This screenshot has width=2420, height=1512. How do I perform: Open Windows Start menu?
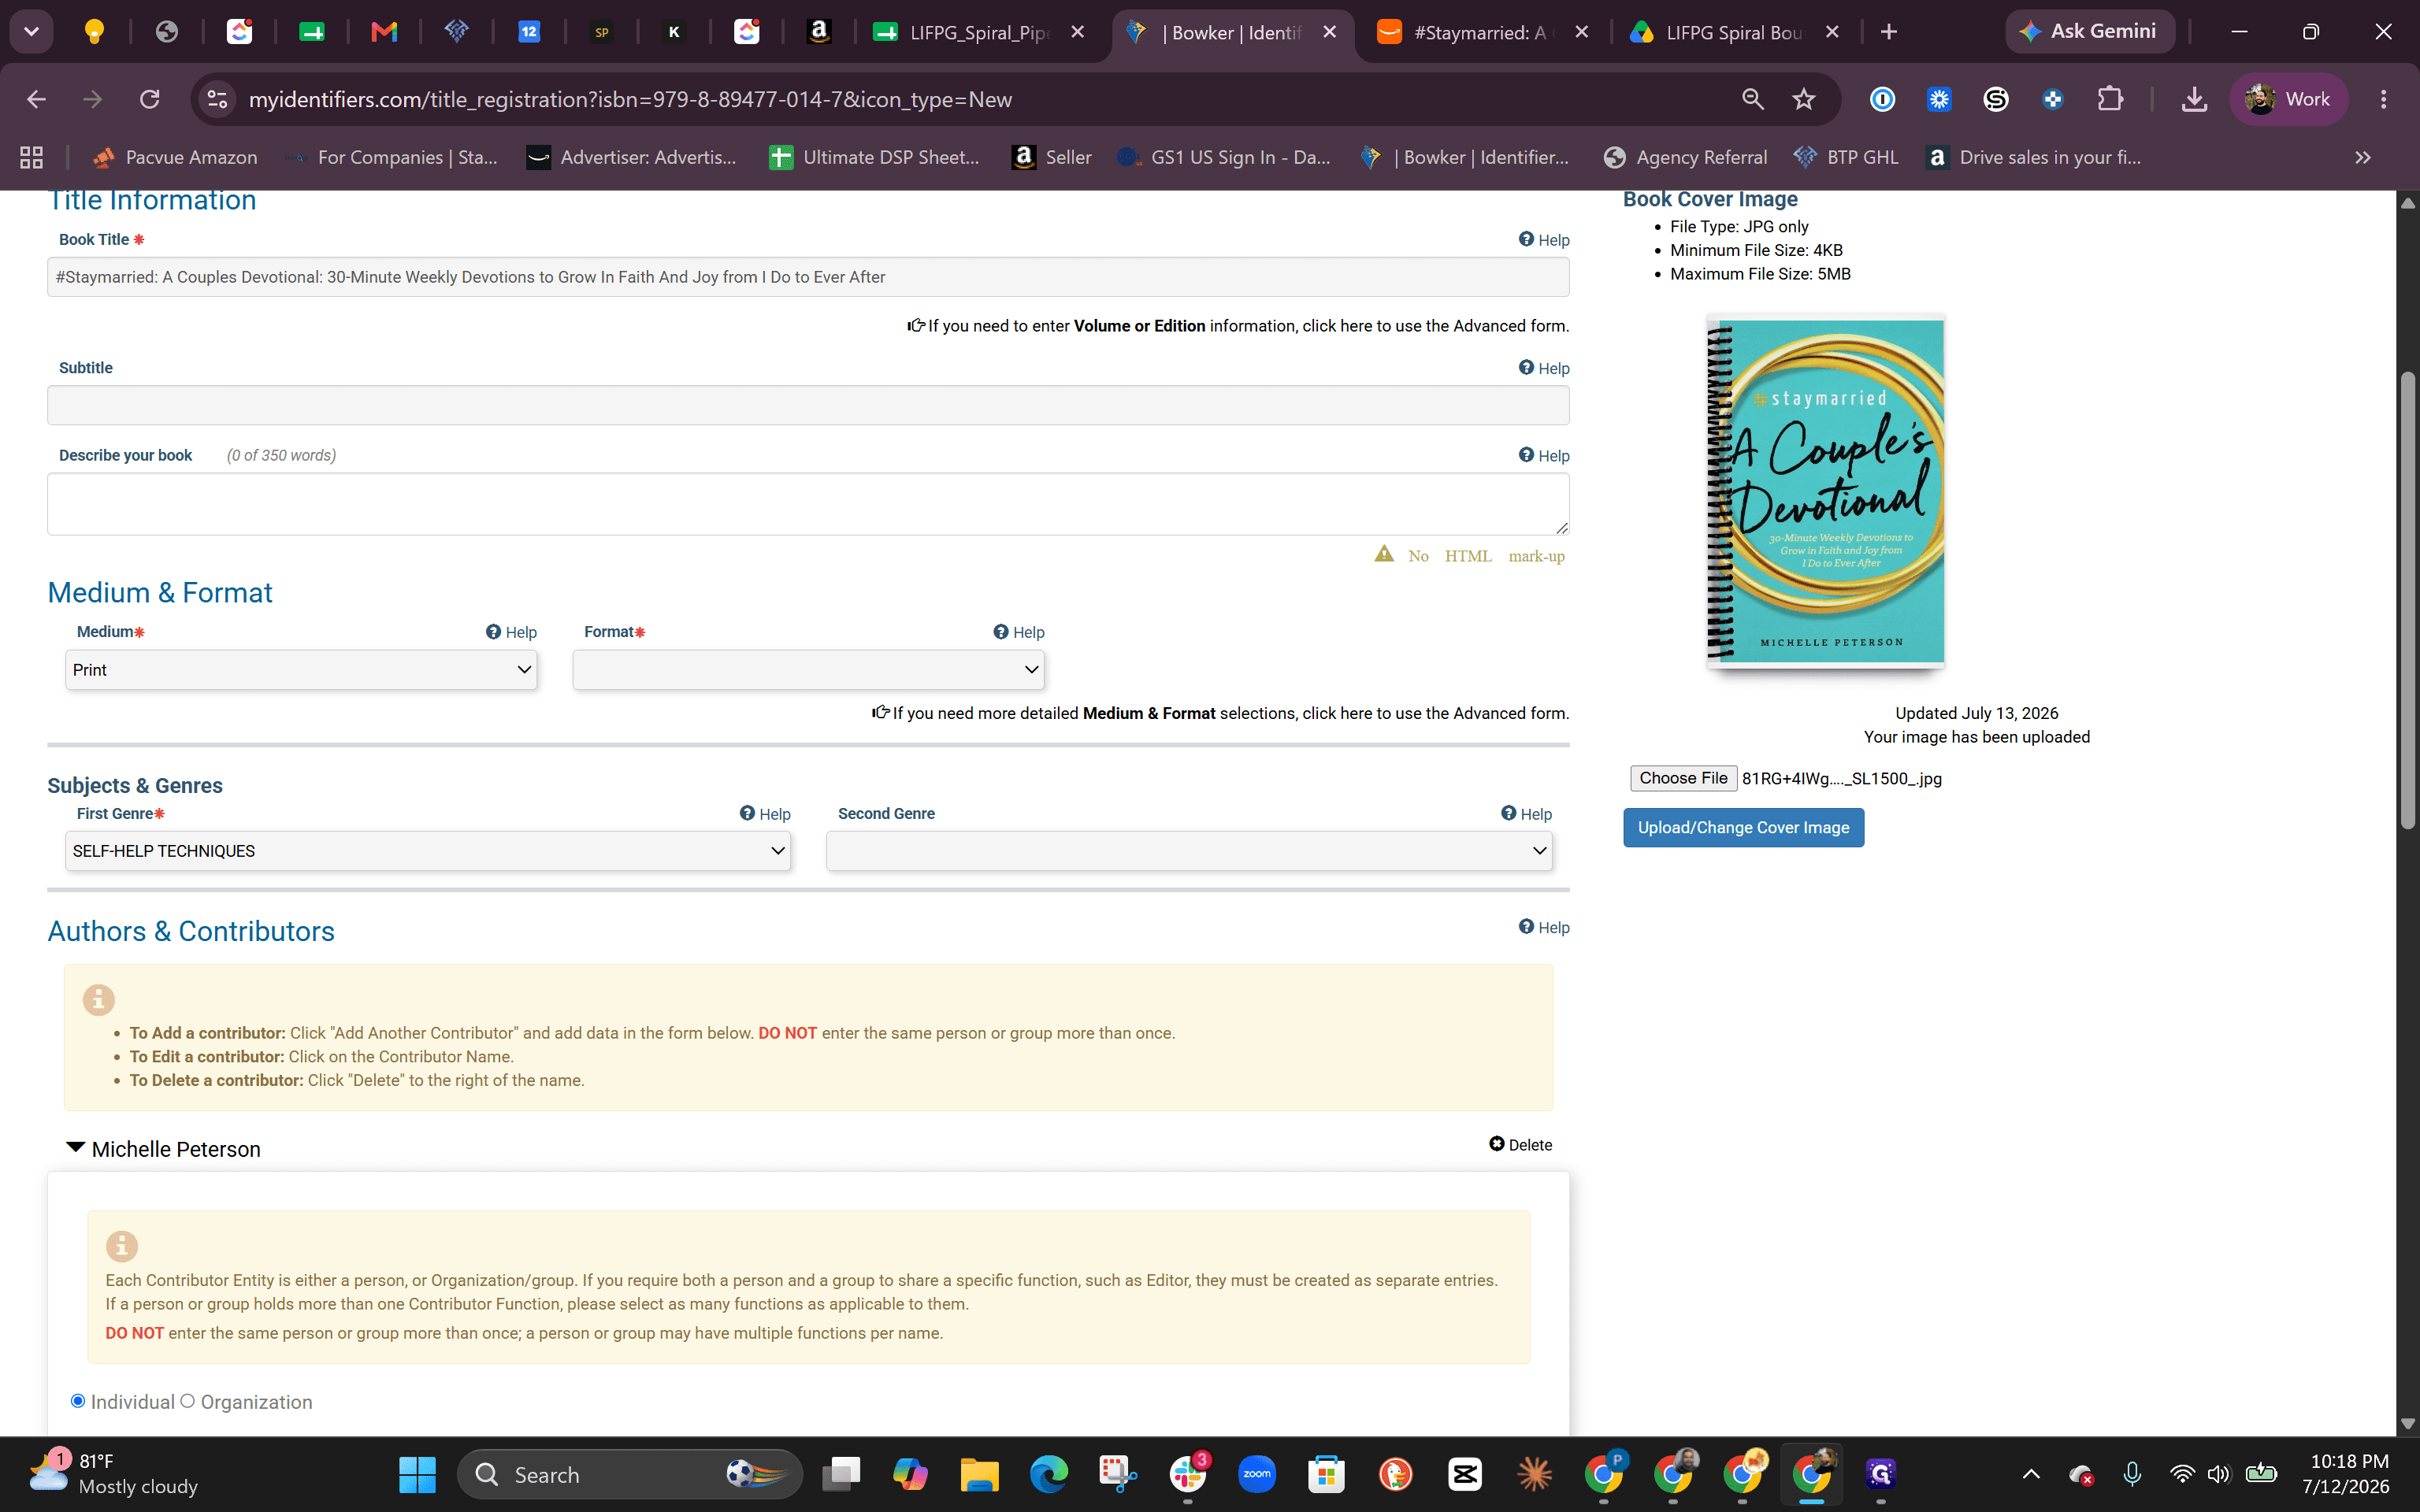(417, 1474)
